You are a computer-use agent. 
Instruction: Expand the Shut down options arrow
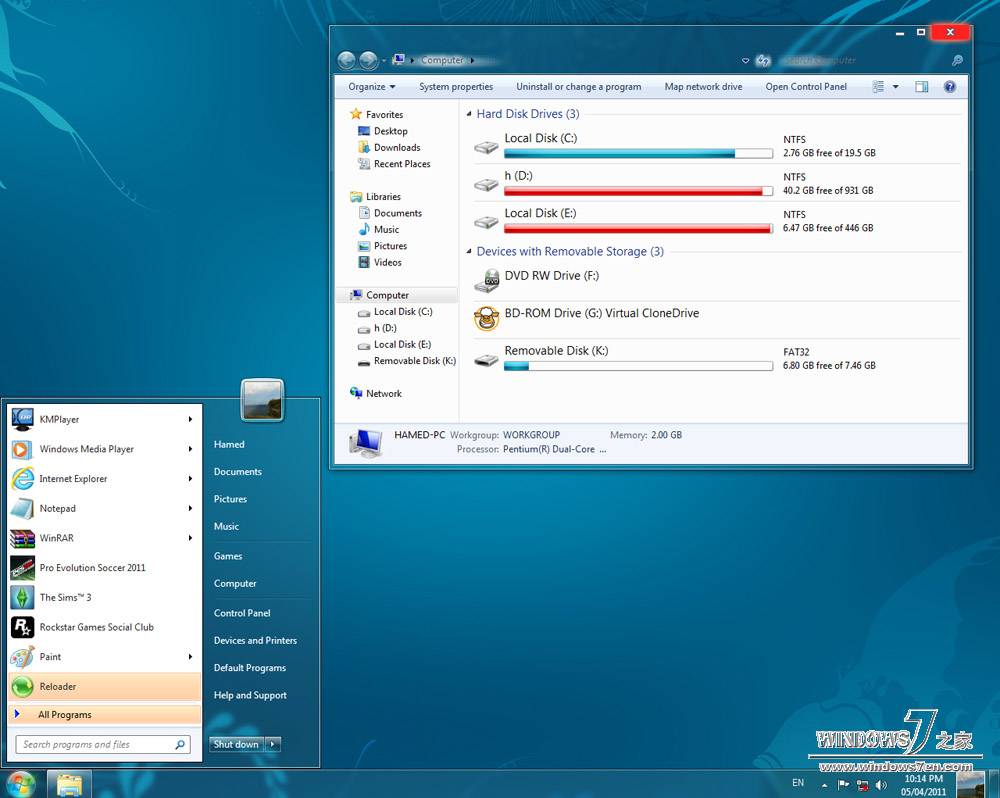(272, 744)
